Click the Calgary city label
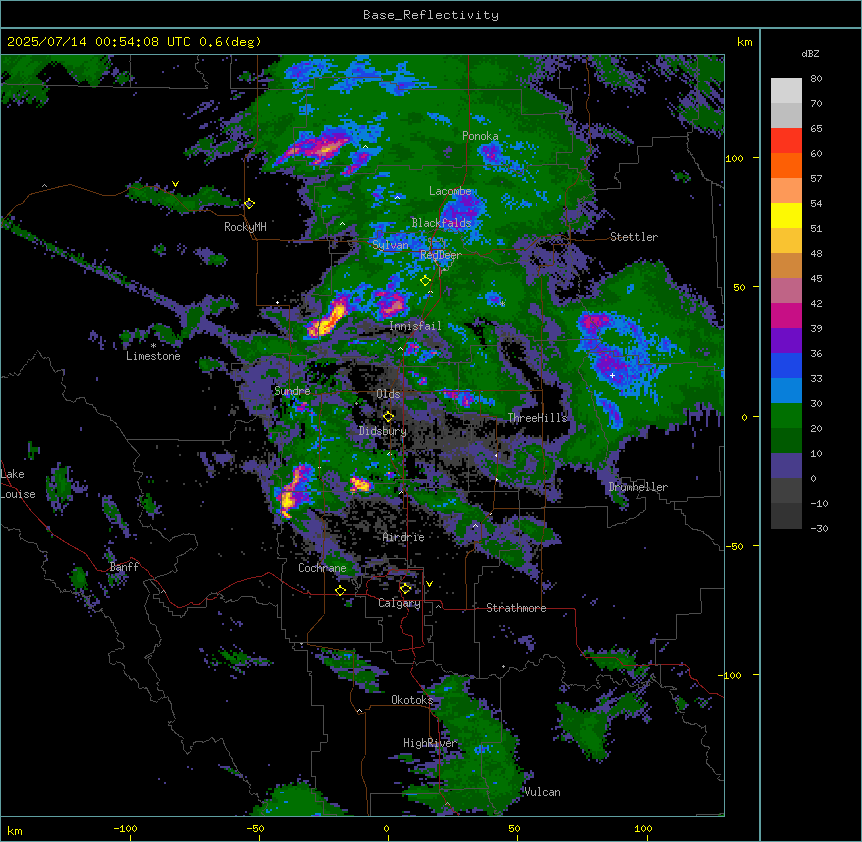The image size is (862, 842). (399, 603)
